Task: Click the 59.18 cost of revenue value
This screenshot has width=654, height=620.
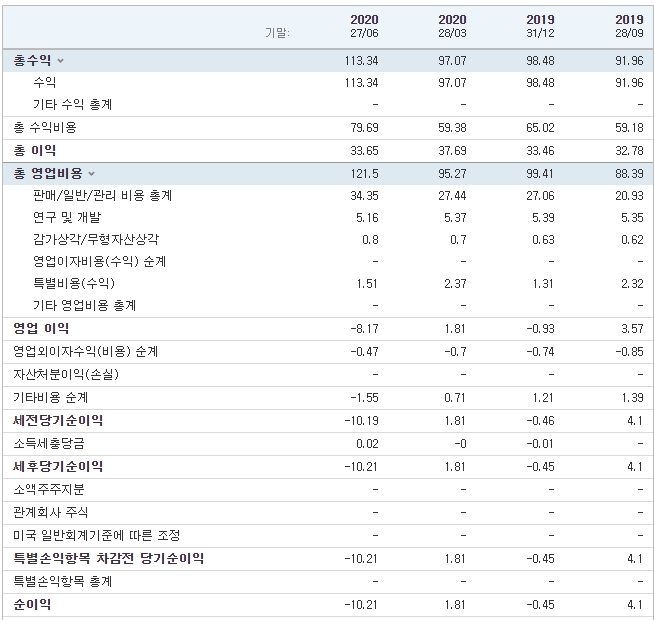Action: [629, 127]
